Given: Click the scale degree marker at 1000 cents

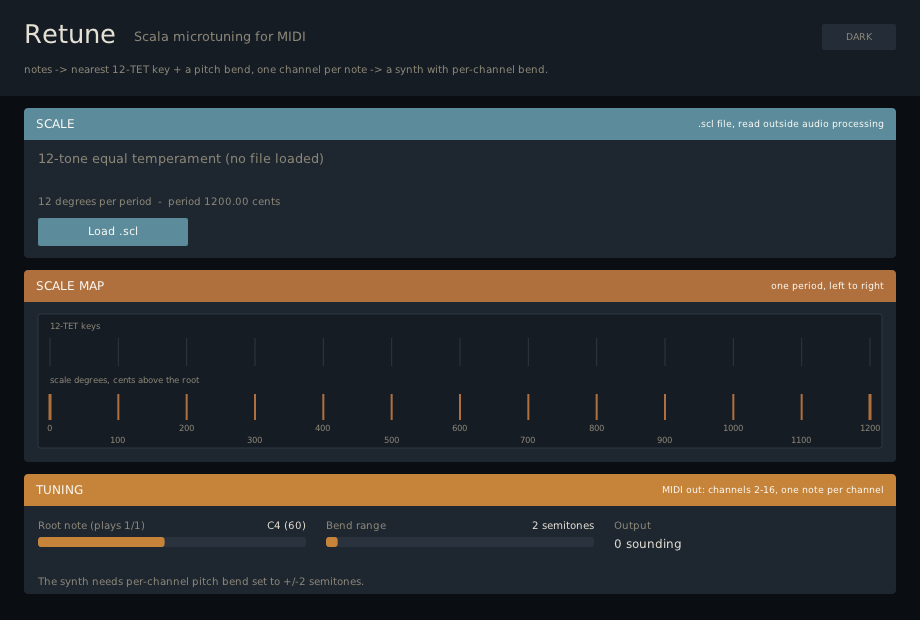Looking at the screenshot, I should pos(733,406).
